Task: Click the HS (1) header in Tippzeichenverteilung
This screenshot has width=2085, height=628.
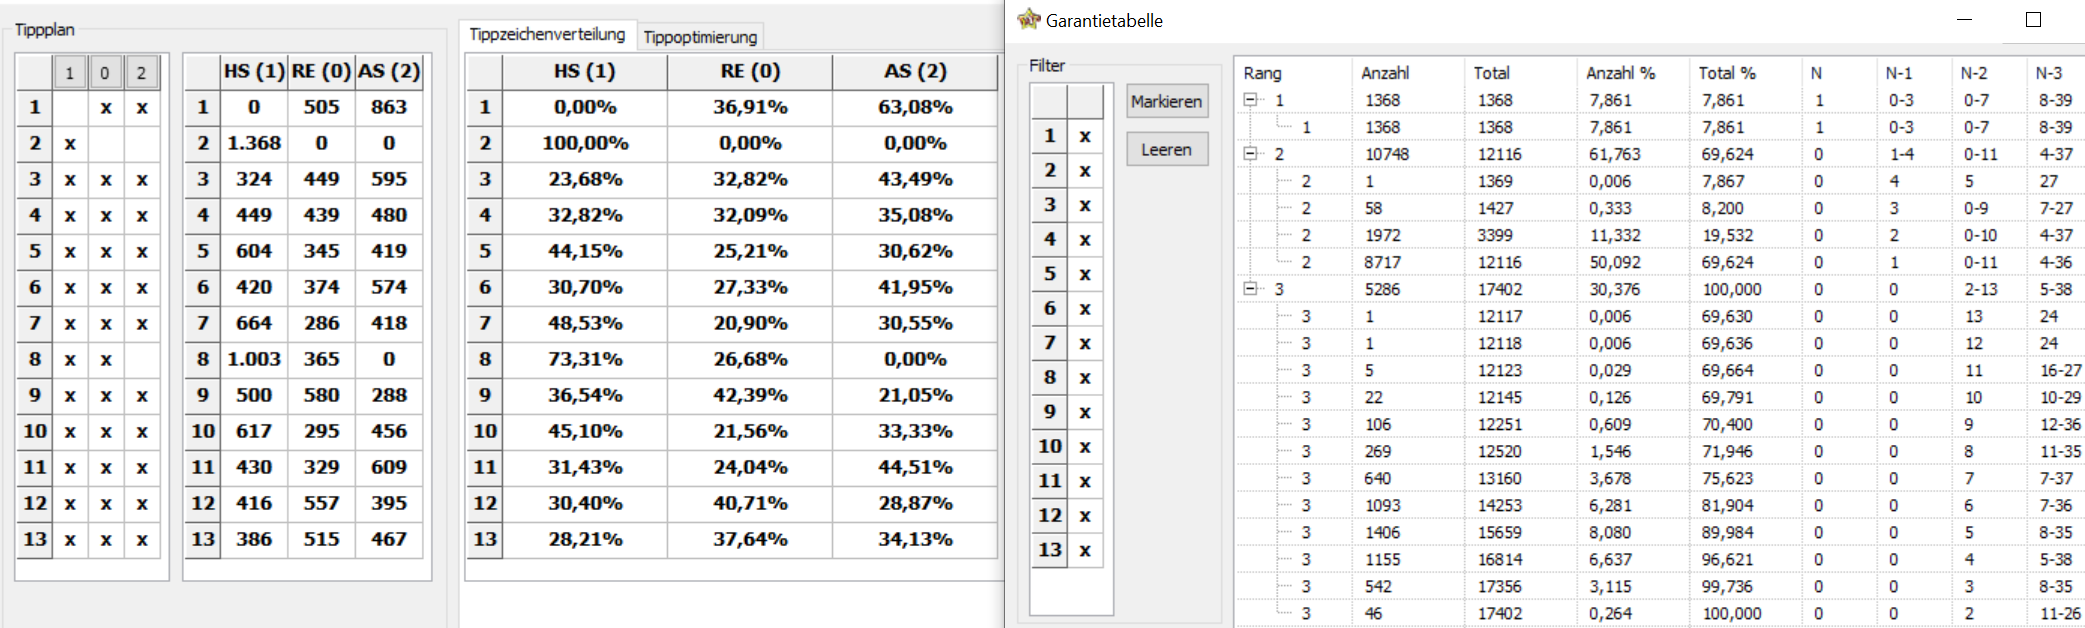Action: tap(584, 71)
